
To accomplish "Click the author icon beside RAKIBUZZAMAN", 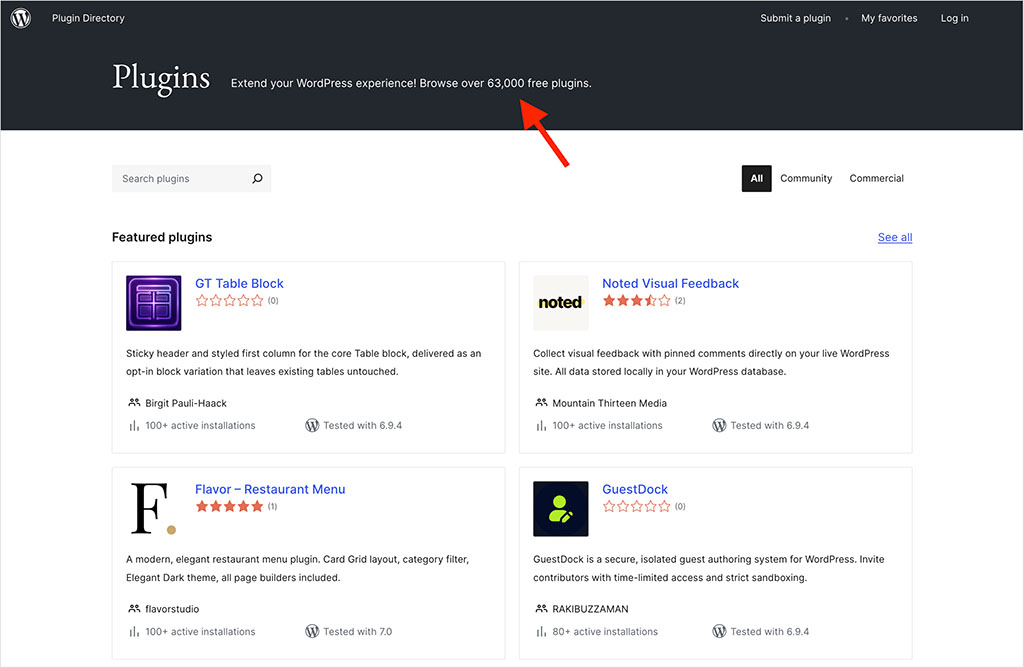I will point(541,609).
